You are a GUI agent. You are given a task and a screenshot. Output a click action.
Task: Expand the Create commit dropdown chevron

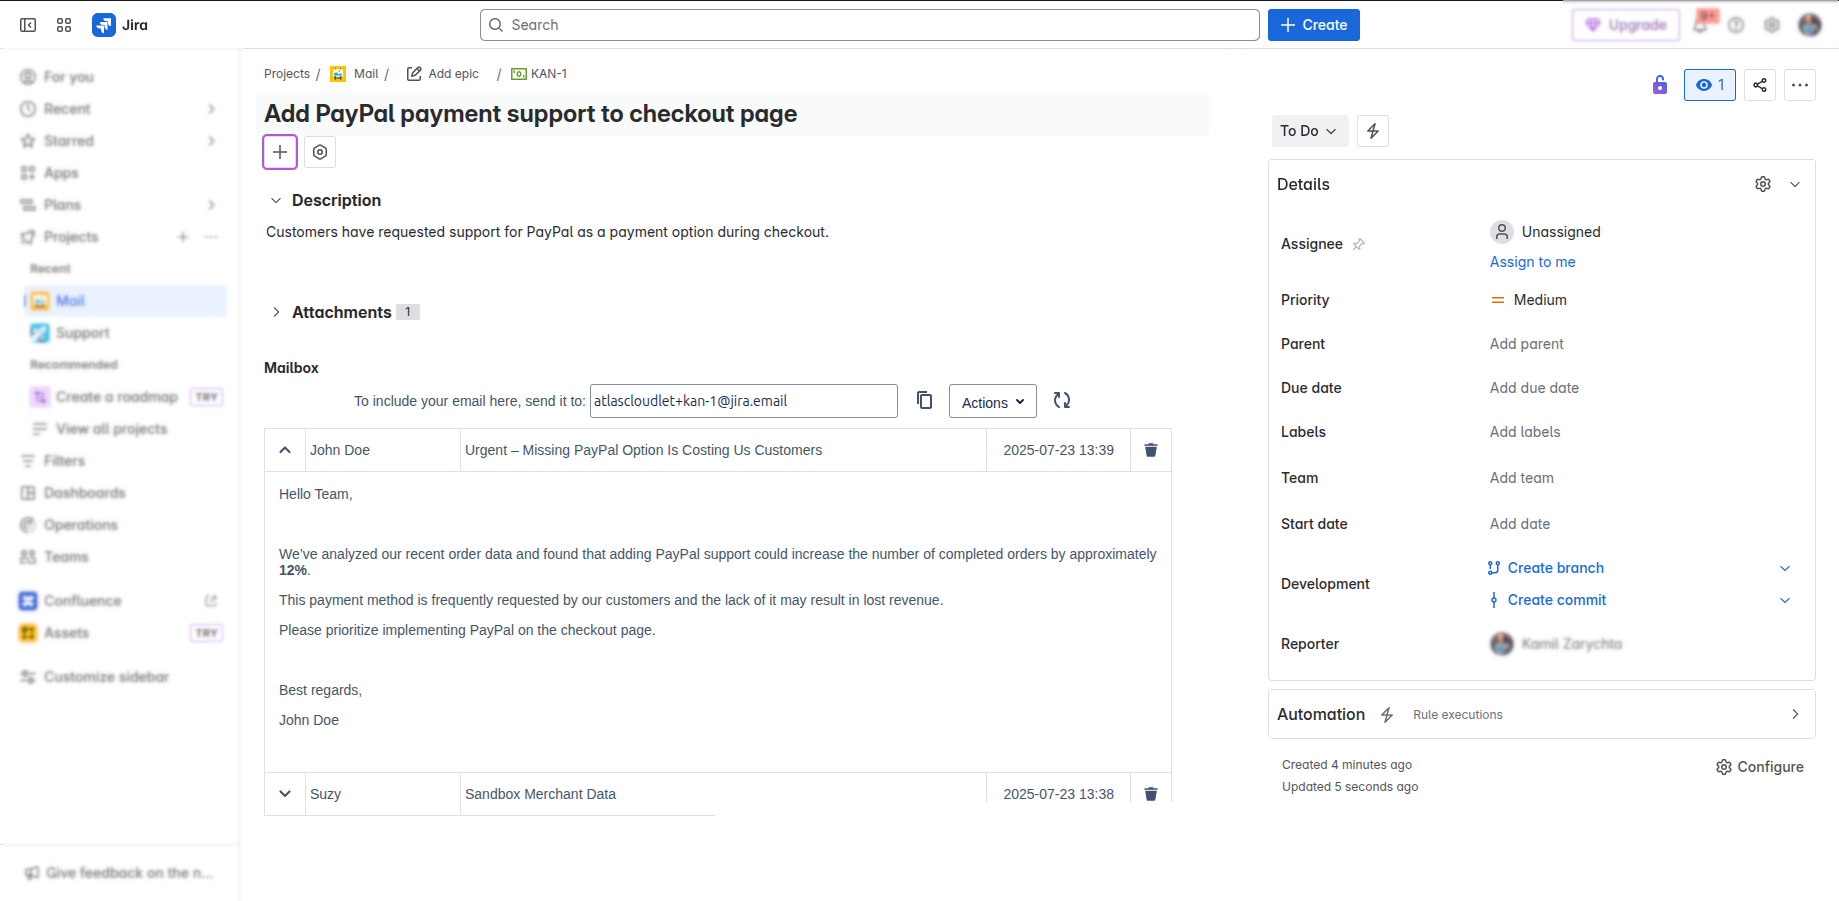1785,600
